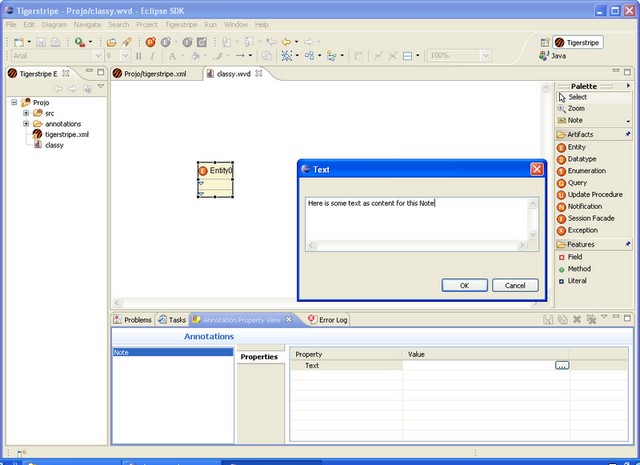
Task: Click the Remove annotation X icon
Action: pyautogui.click(x=576, y=319)
